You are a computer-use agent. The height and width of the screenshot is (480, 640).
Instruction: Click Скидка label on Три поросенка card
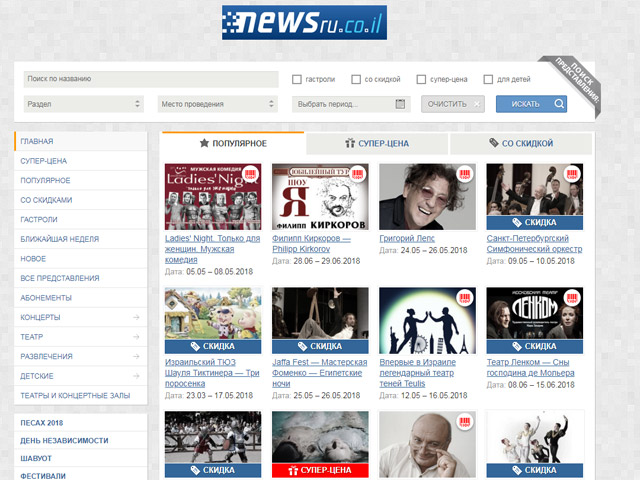tap(213, 346)
